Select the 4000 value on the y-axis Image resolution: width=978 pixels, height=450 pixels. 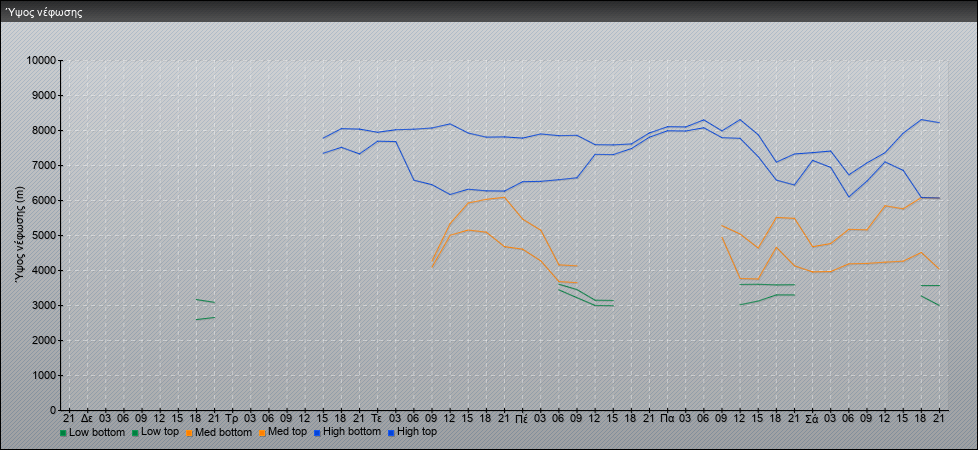coord(44,270)
